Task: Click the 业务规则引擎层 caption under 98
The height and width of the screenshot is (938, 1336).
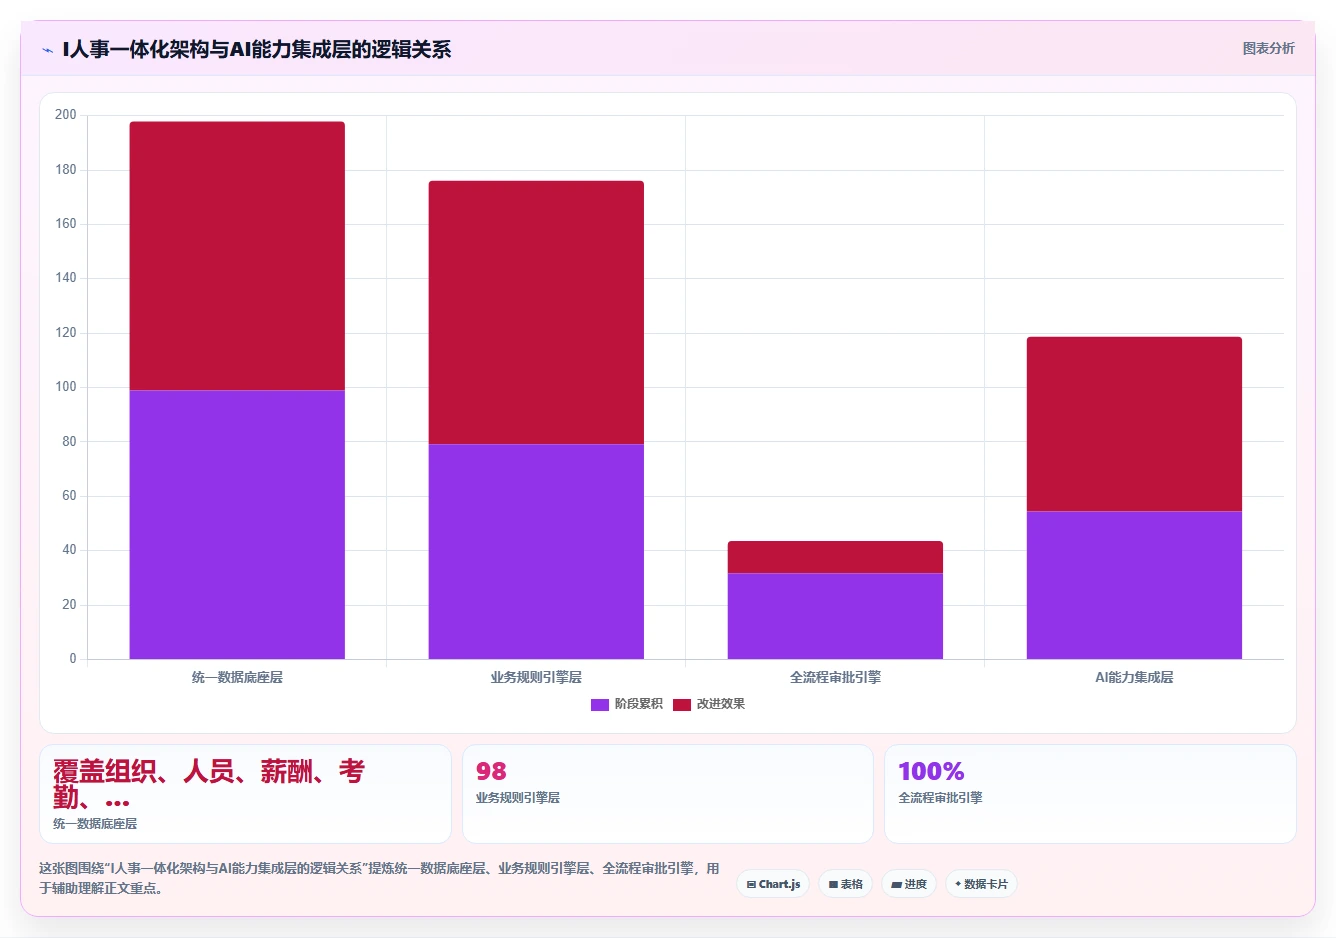Action: [x=518, y=798]
